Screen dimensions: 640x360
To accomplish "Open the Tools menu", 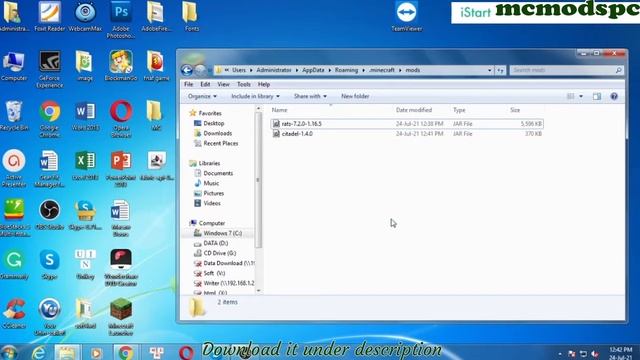I will [x=244, y=84].
